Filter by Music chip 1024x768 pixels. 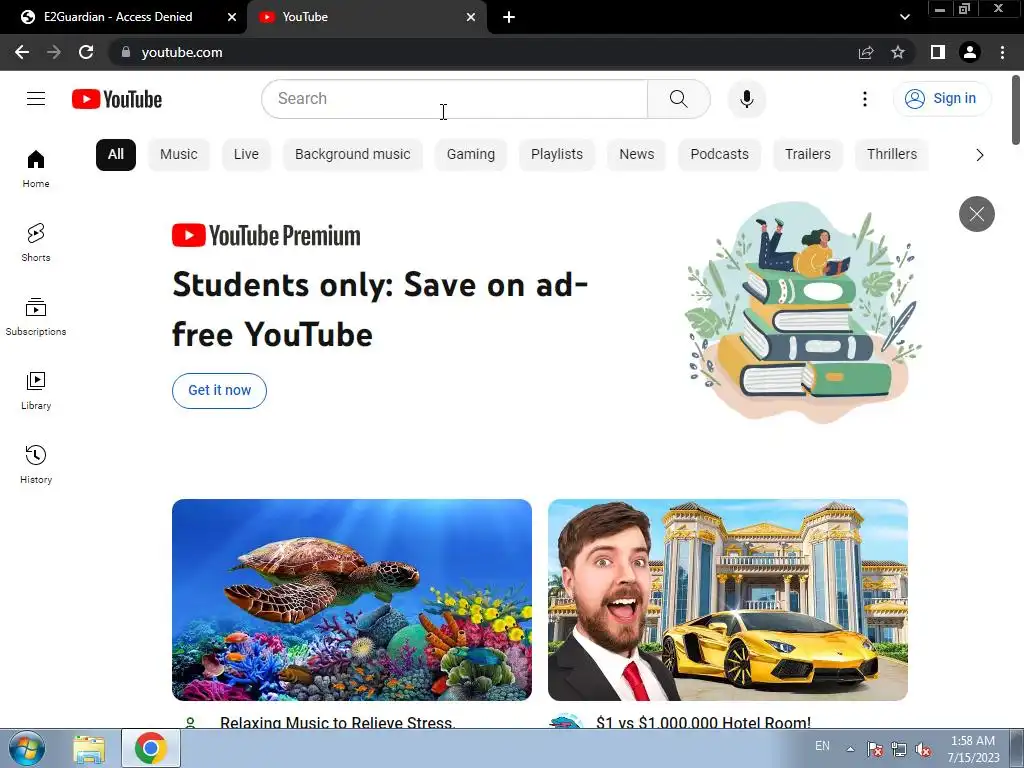click(x=178, y=155)
